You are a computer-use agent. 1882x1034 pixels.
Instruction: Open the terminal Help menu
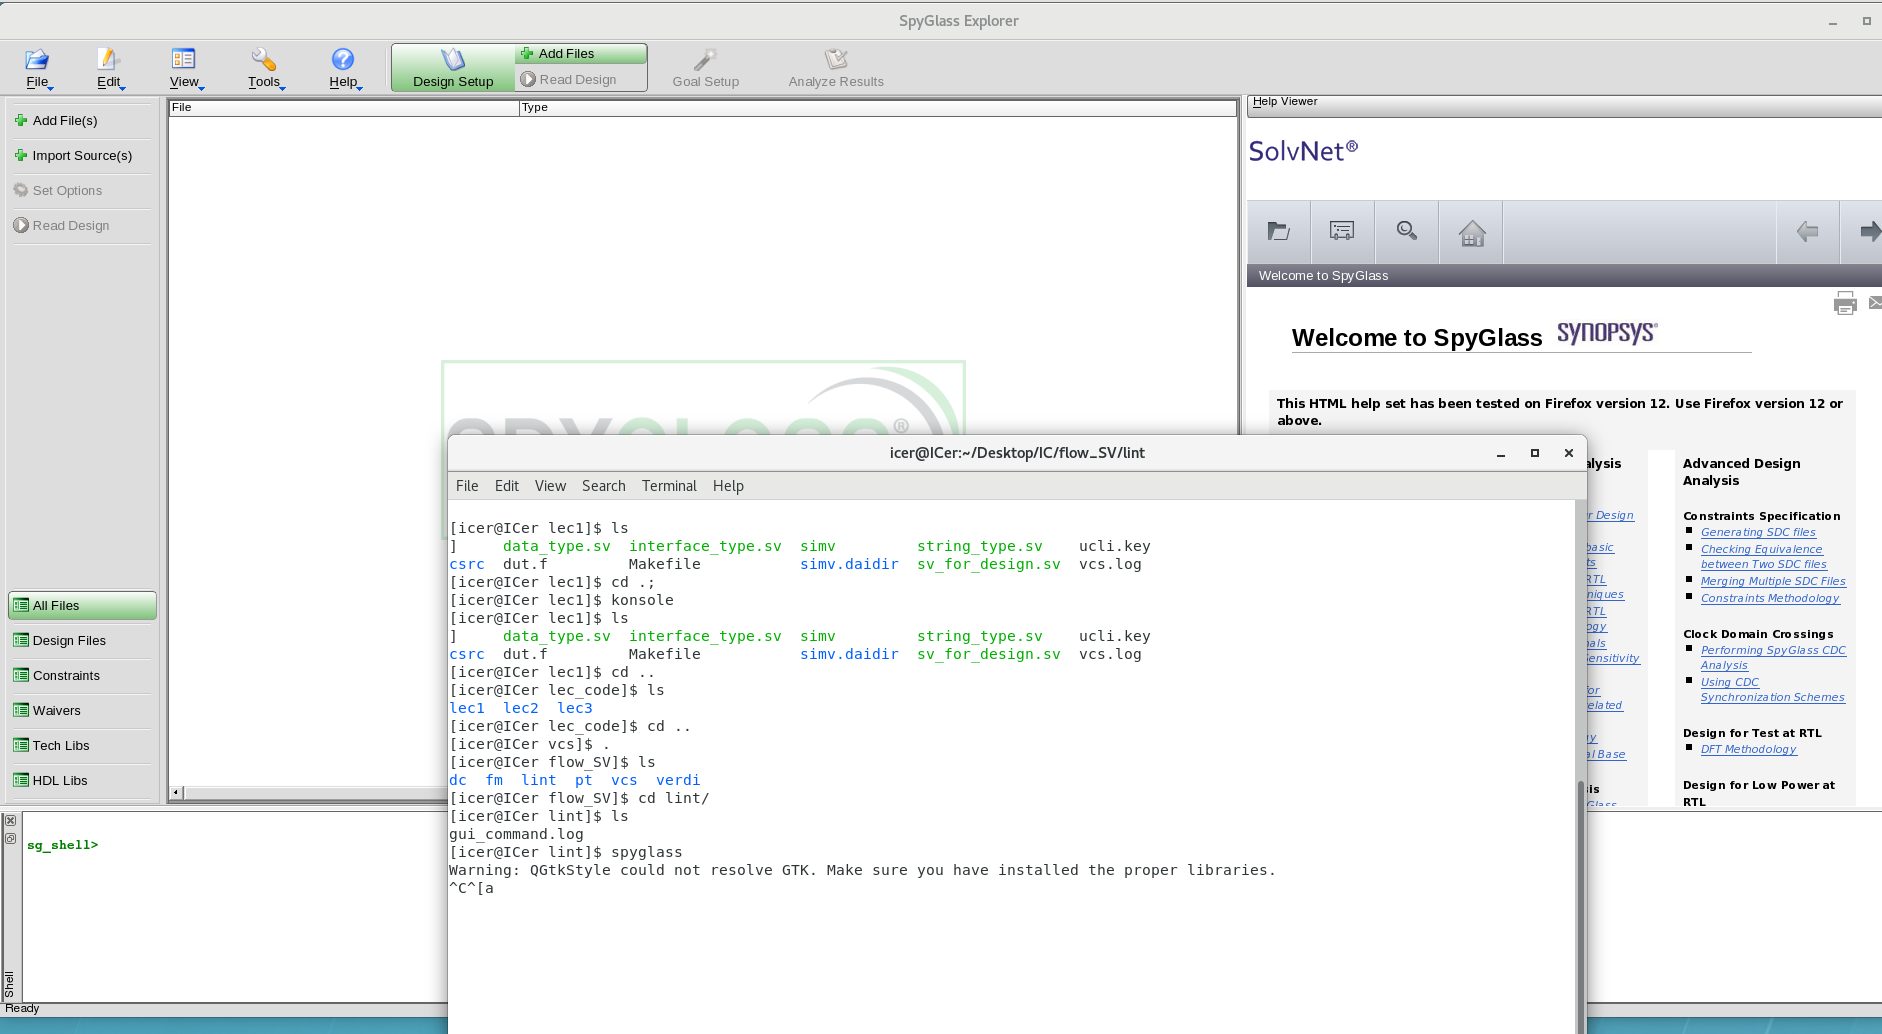(x=728, y=486)
